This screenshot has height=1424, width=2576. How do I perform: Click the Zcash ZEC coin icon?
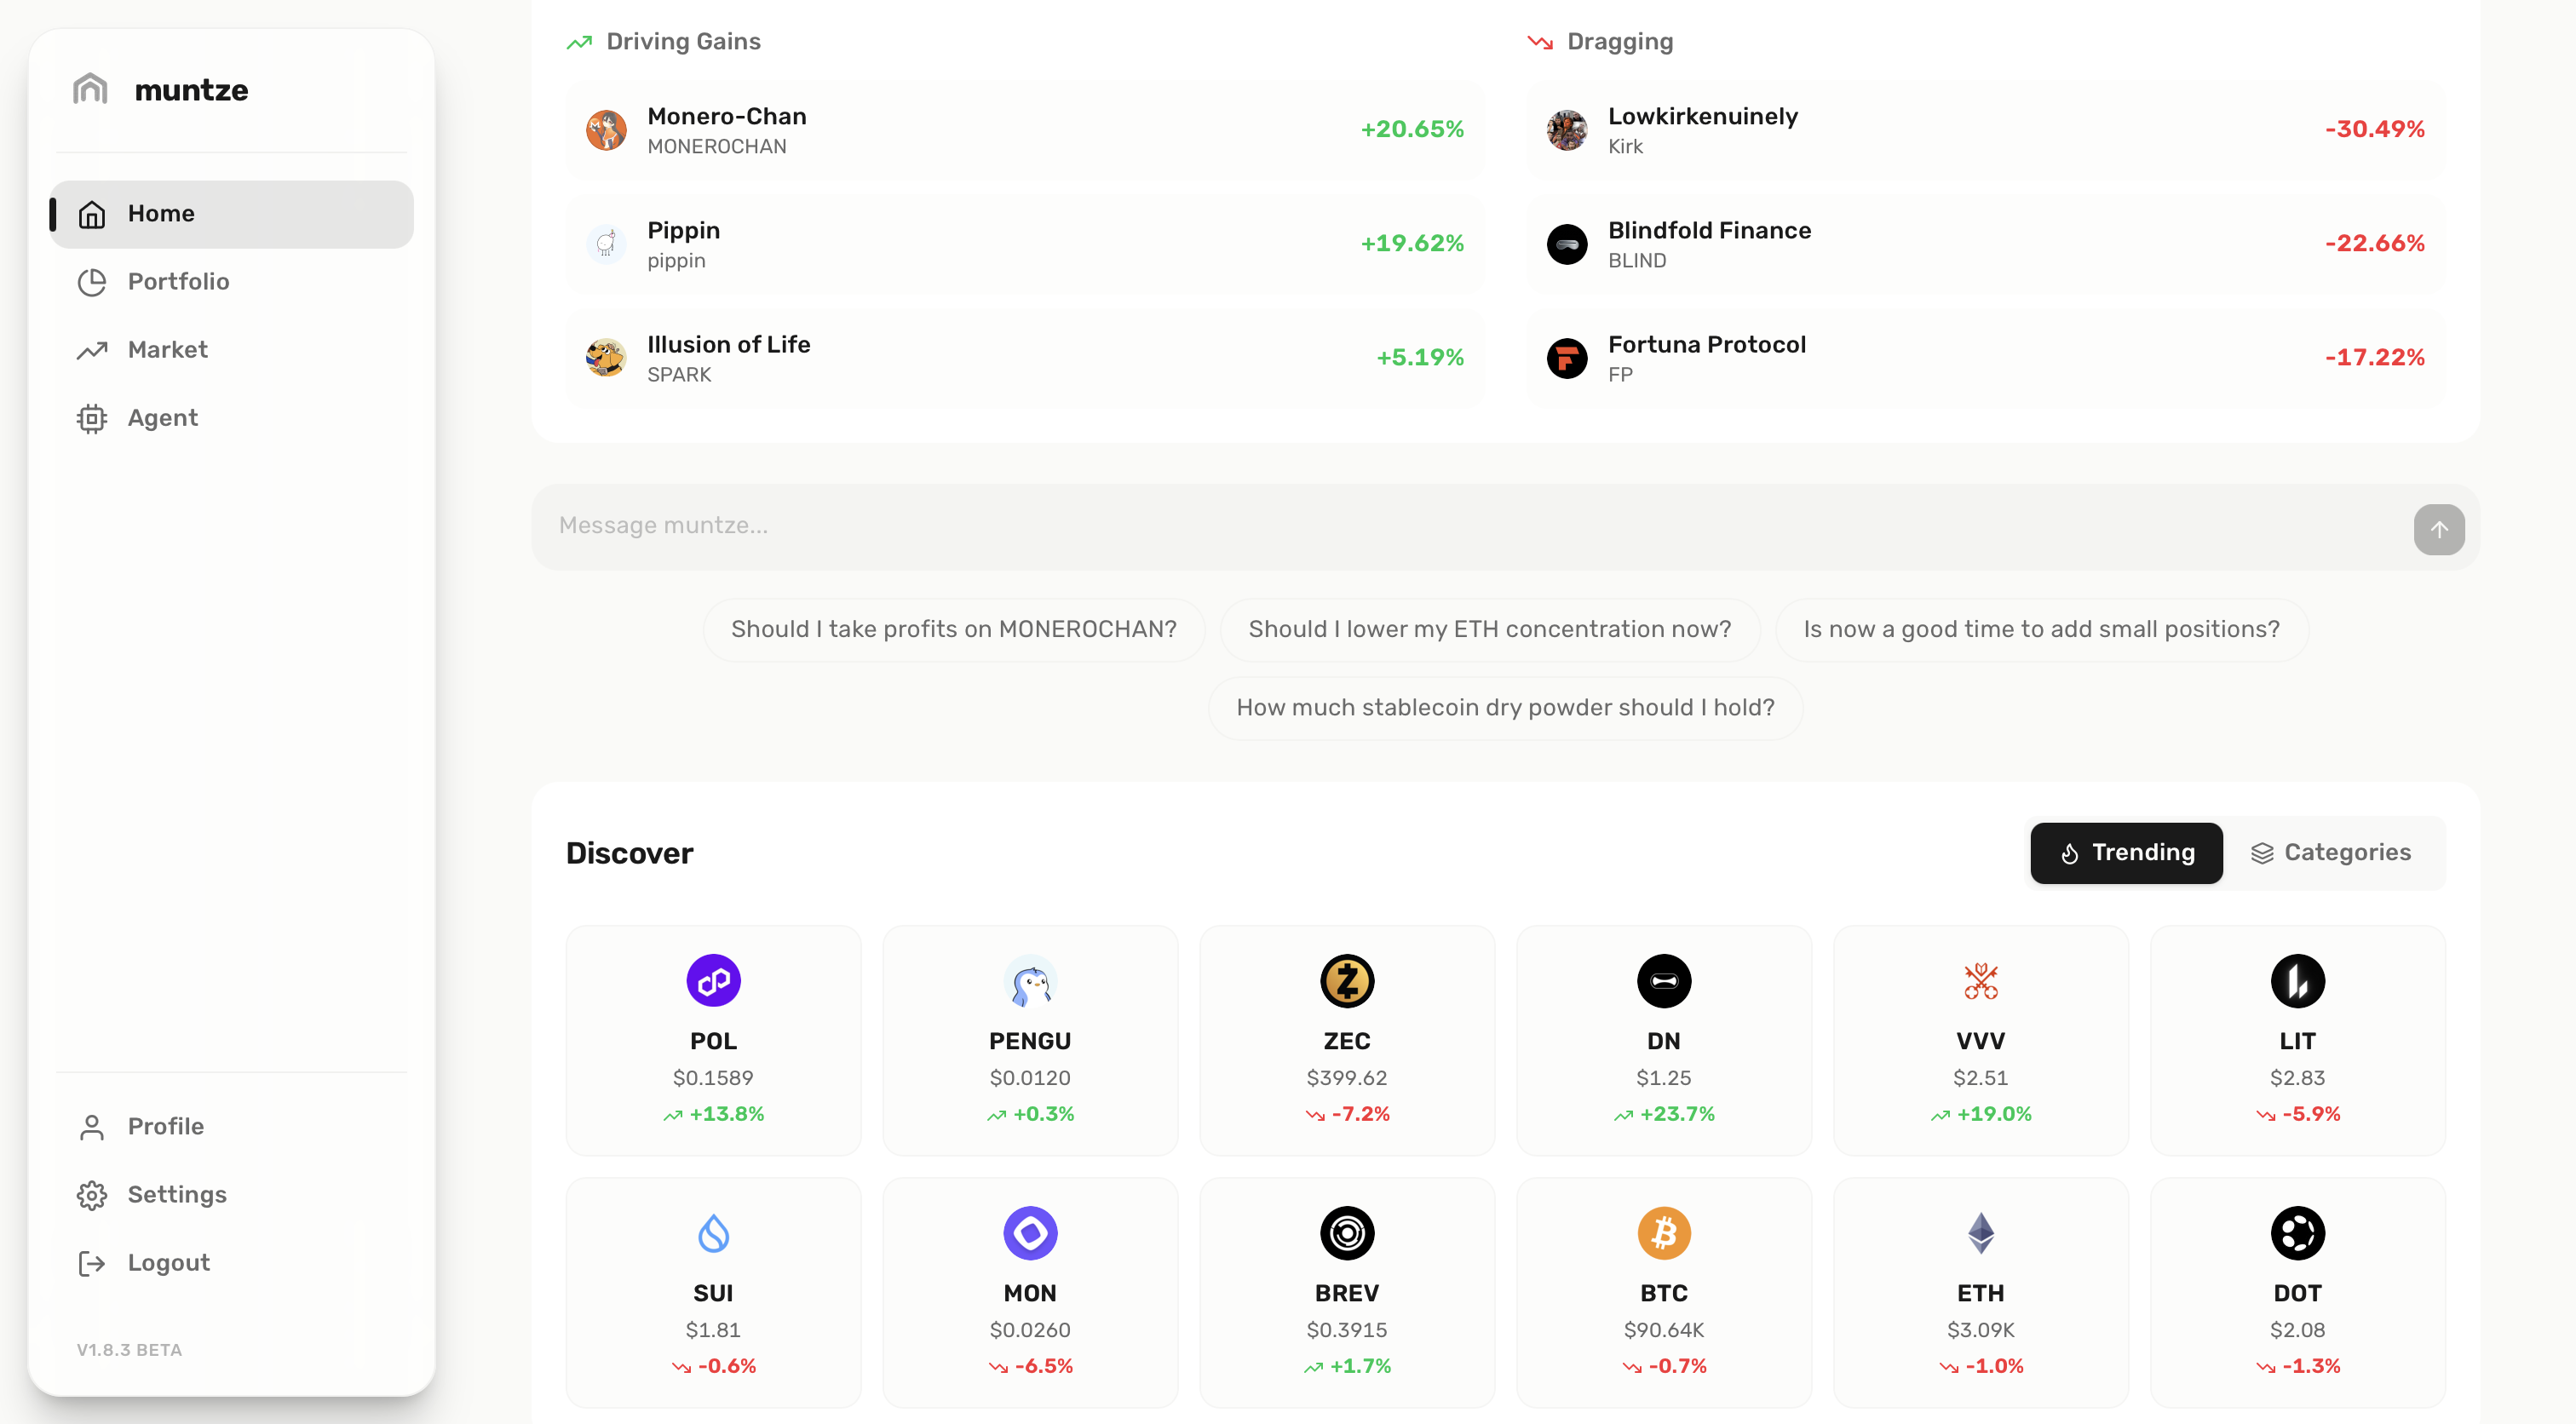pyautogui.click(x=1346, y=981)
